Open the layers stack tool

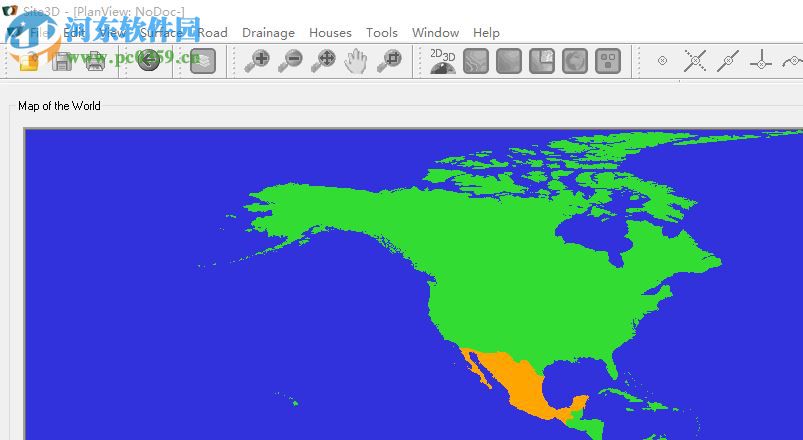[203, 61]
